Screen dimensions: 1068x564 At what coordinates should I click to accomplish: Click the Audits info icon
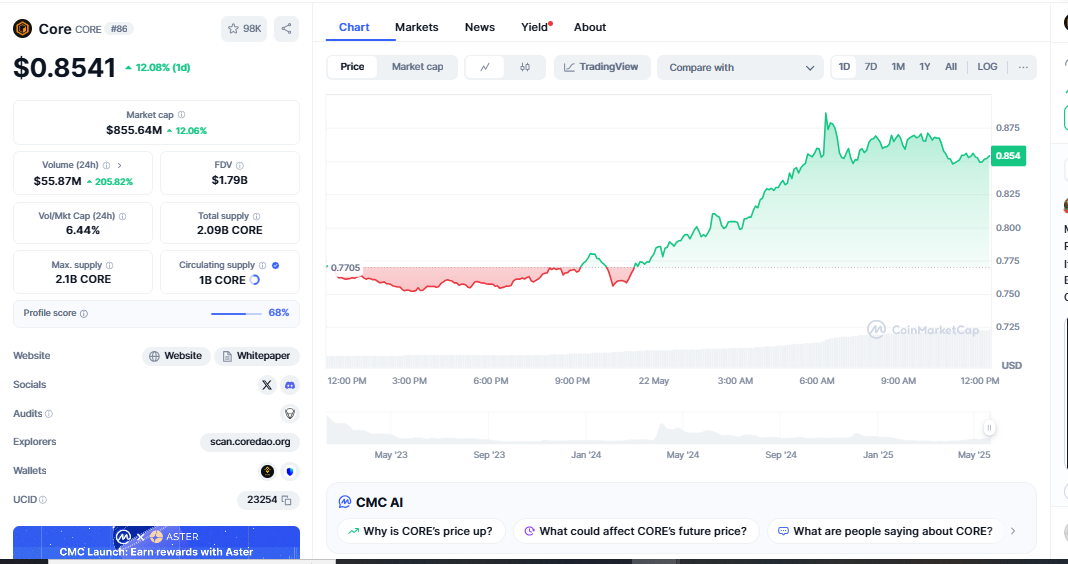49,414
